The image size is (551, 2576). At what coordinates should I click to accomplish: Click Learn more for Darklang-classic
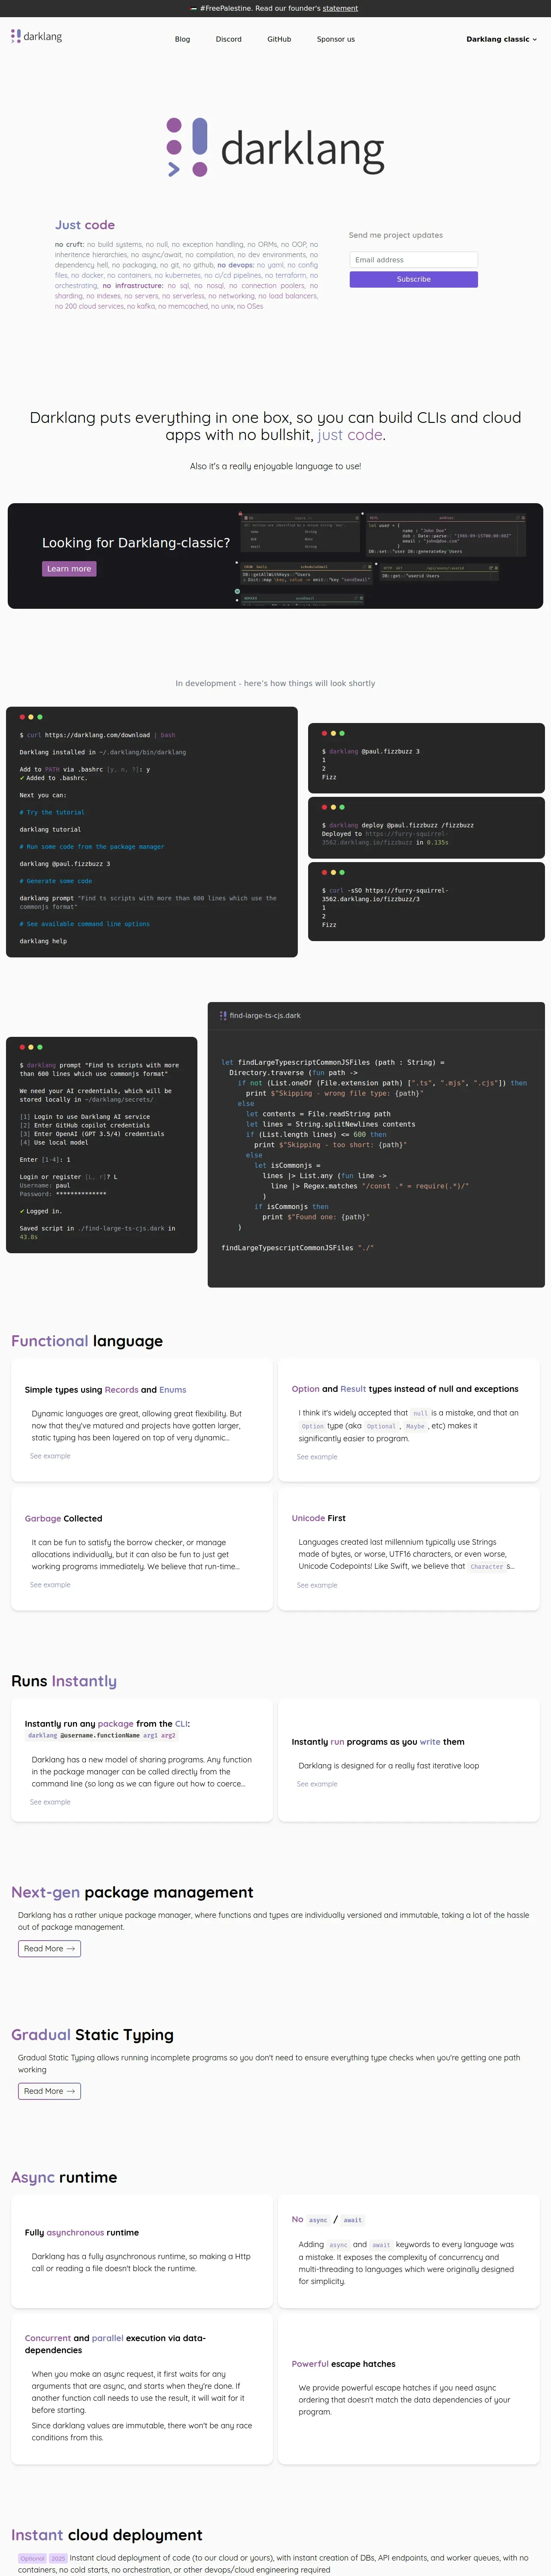tap(69, 569)
